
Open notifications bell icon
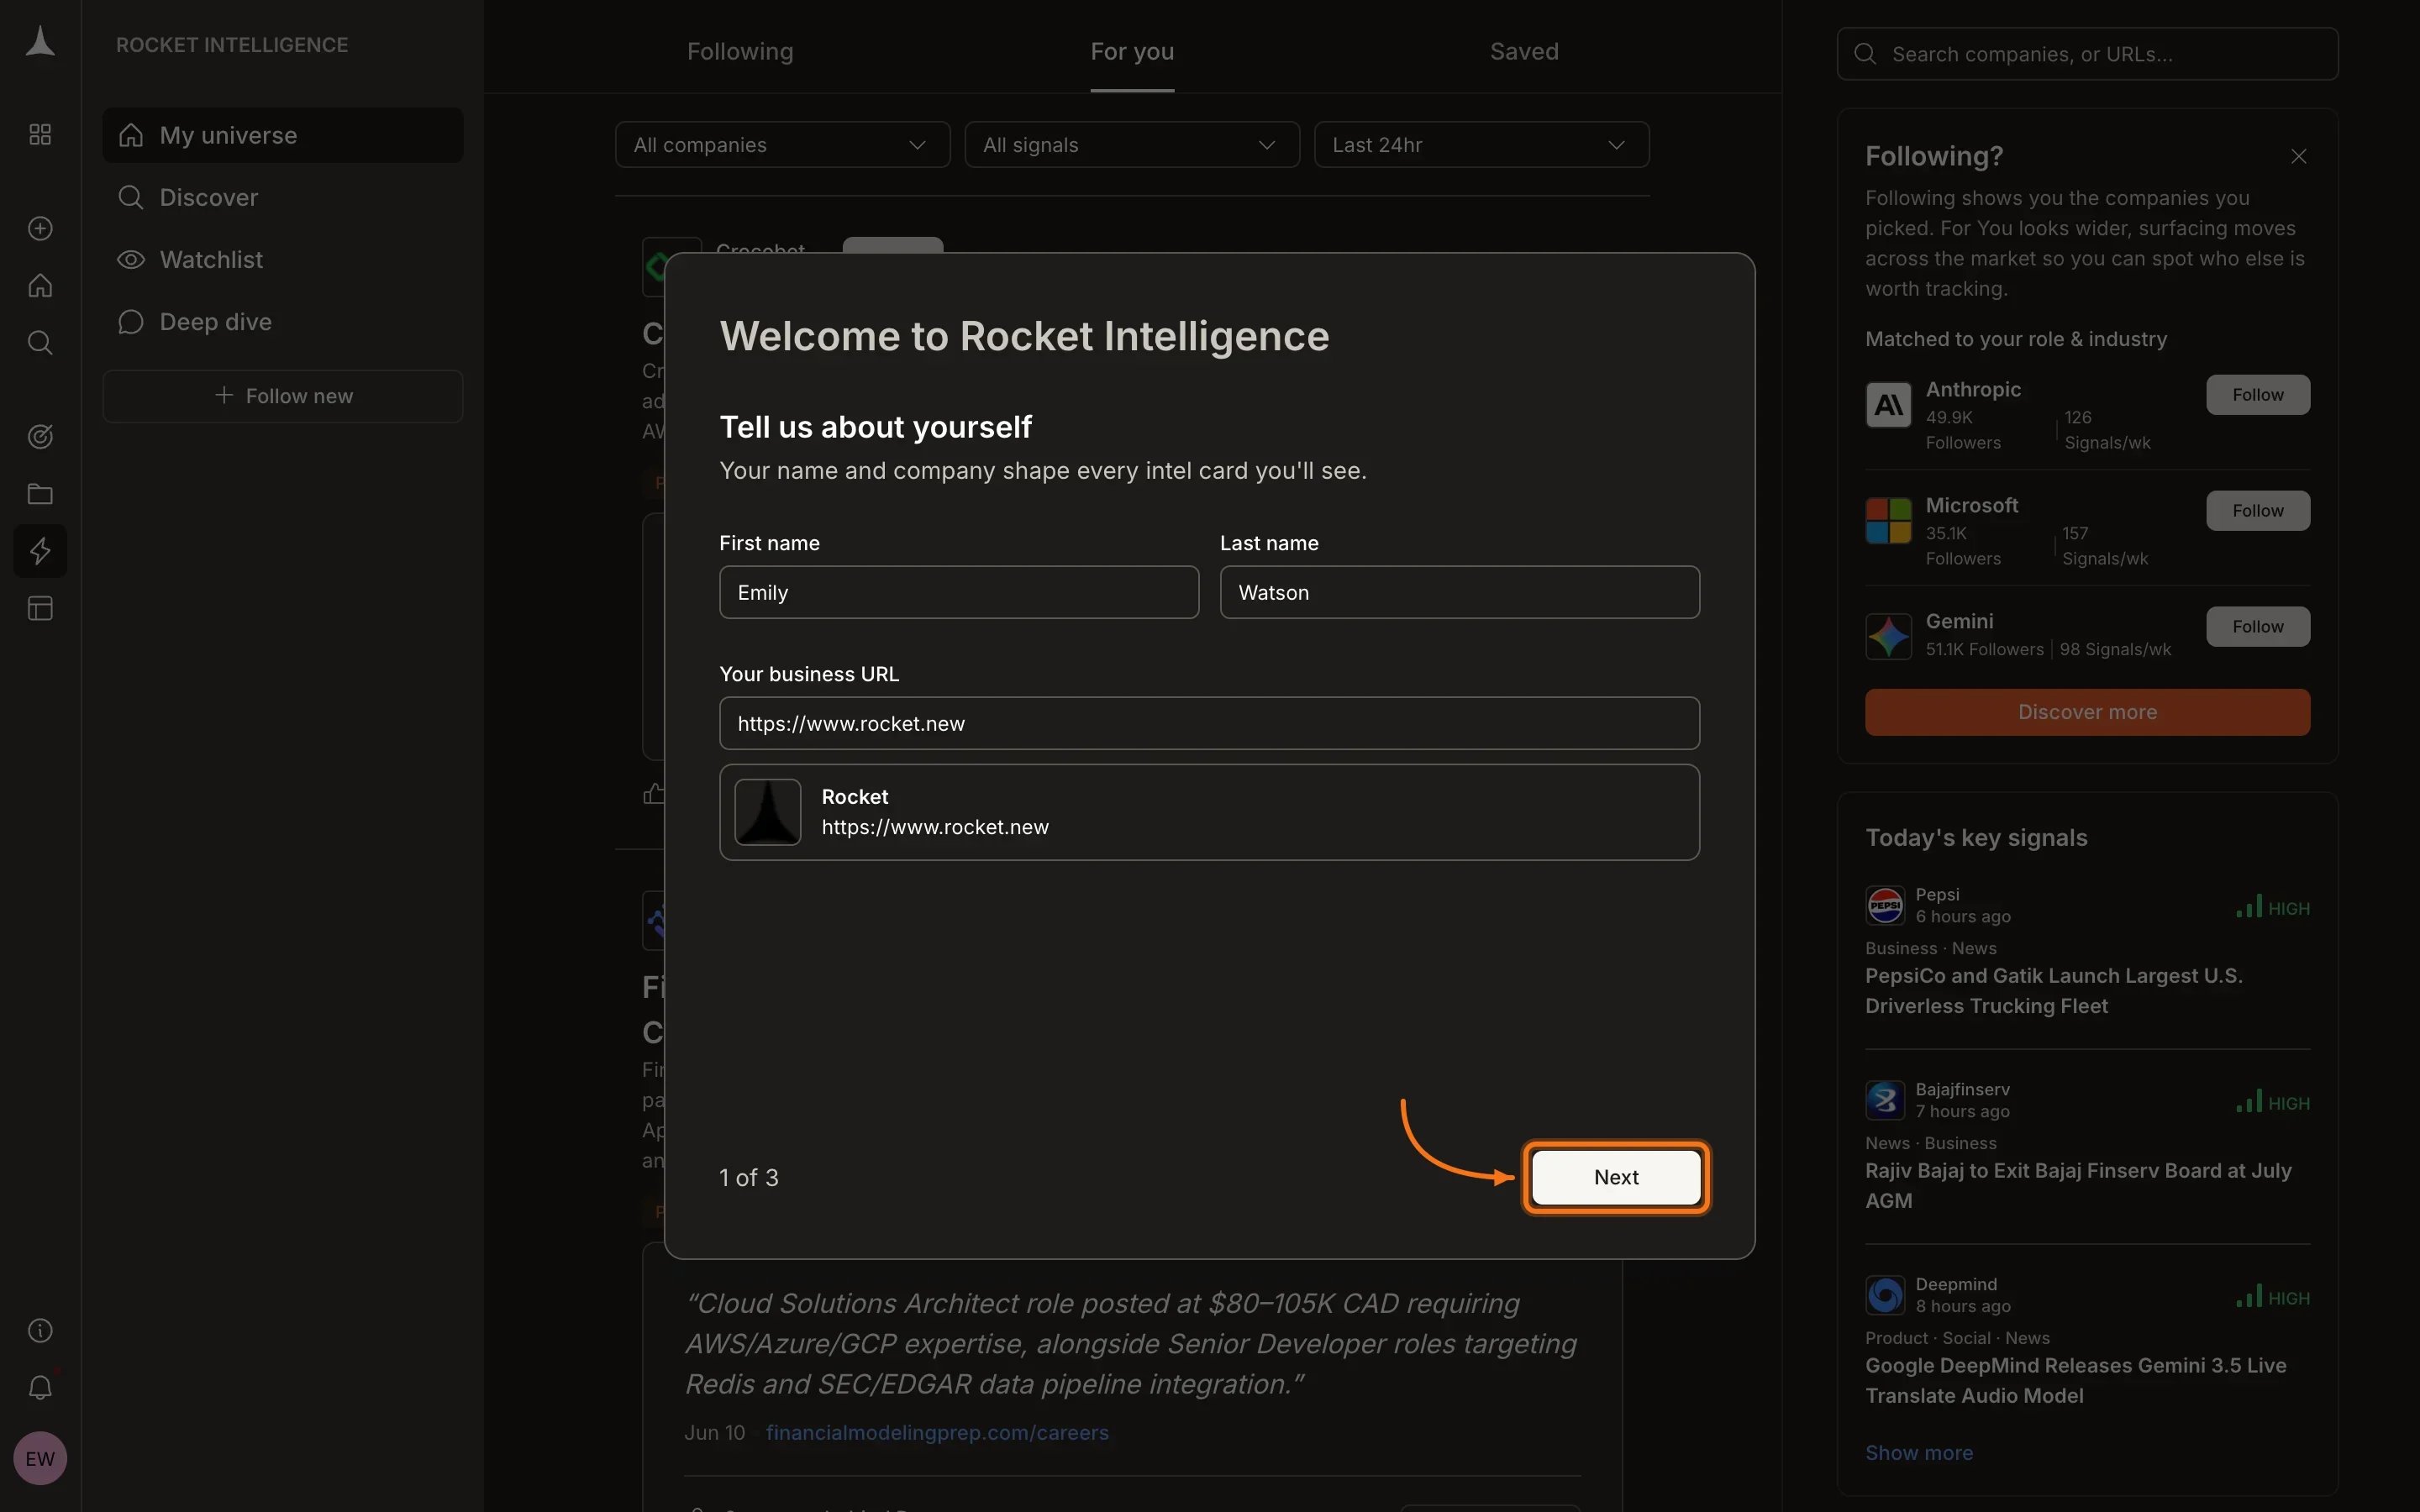pyautogui.click(x=40, y=1387)
